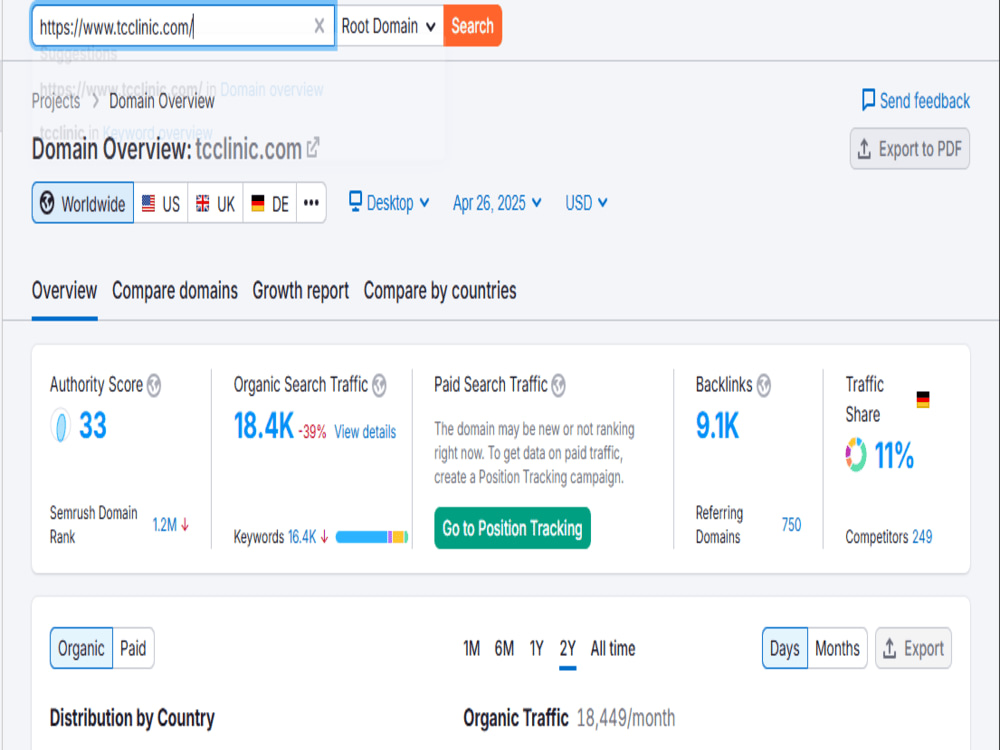This screenshot has height=750, width=1000.
Task: Click the Desktop monitor icon
Action: tap(355, 202)
